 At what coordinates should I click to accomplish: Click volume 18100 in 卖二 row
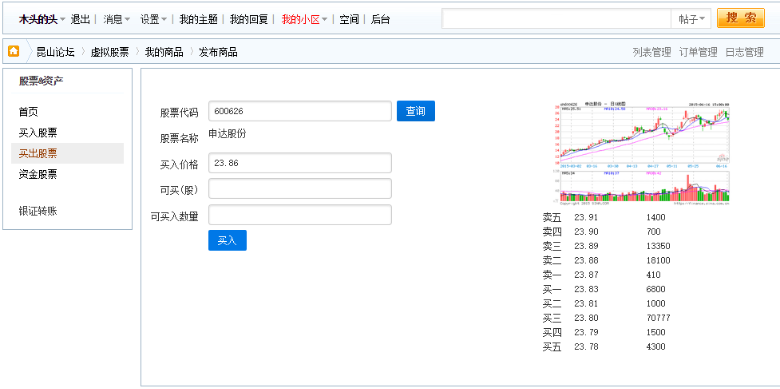click(x=658, y=261)
